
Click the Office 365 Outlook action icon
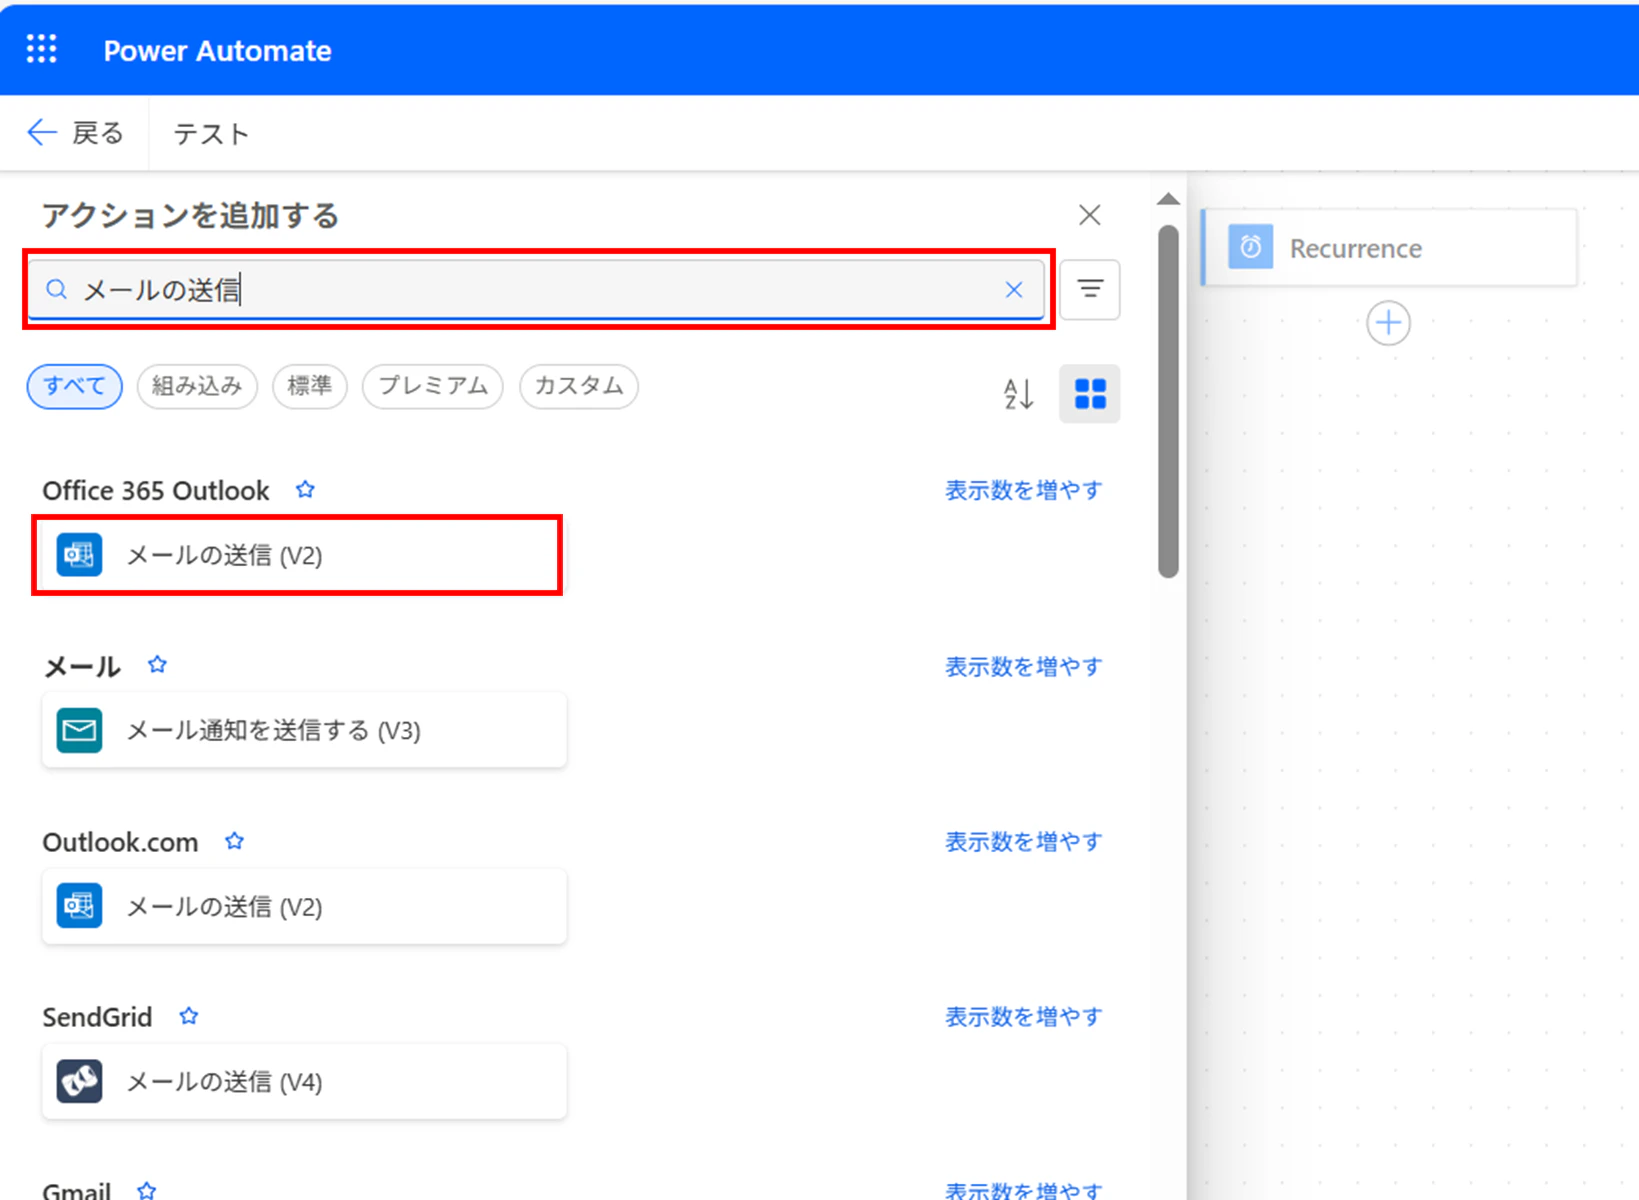click(x=79, y=555)
